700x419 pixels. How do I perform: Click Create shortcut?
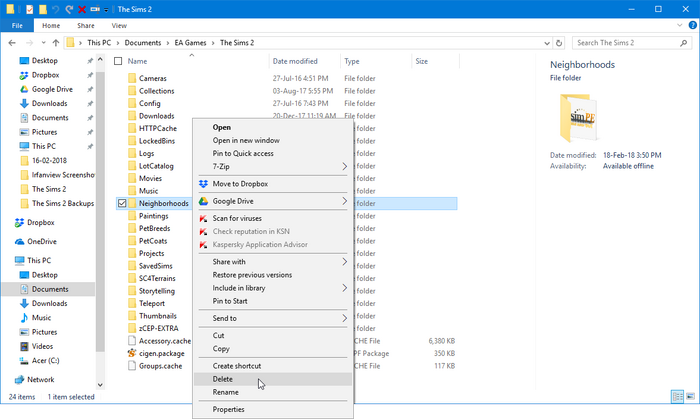coord(273,366)
